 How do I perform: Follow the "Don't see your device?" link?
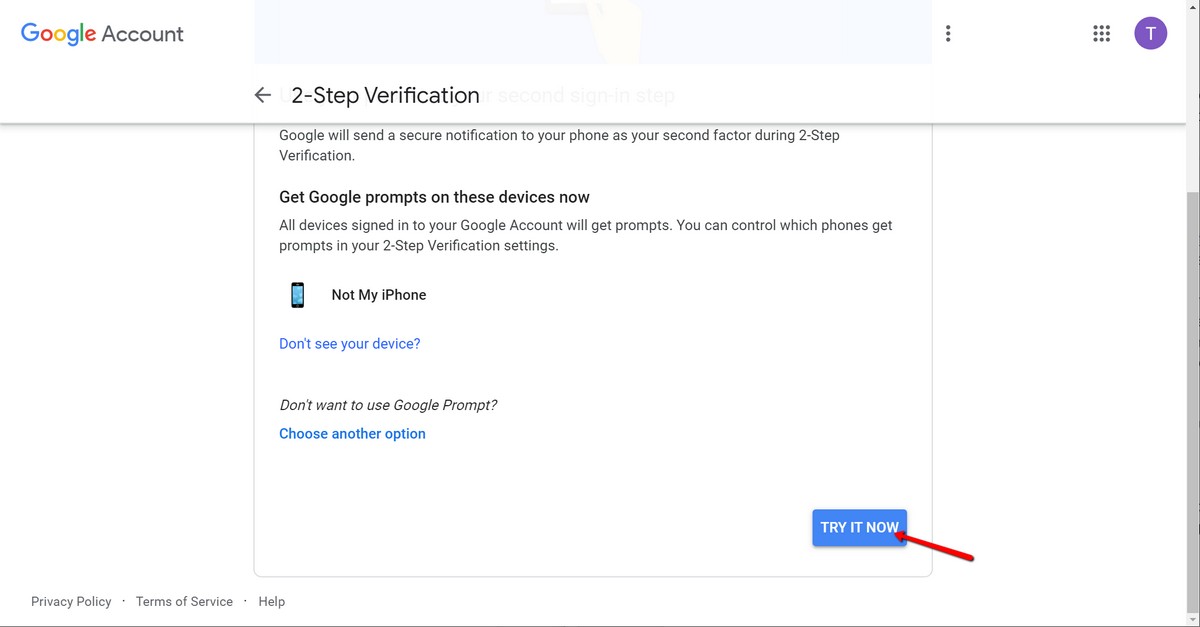click(x=349, y=344)
